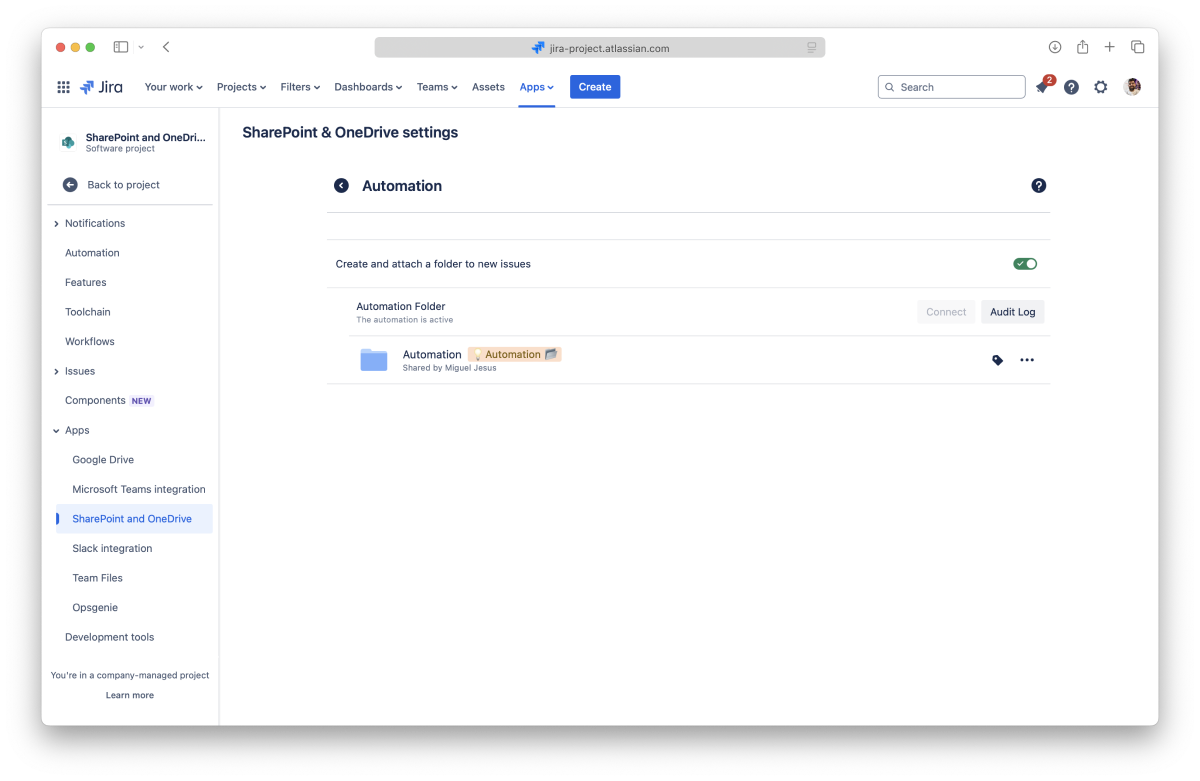
Task: Open the settings gear icon
Action: pyautogui.click(x=1101, y=87)
